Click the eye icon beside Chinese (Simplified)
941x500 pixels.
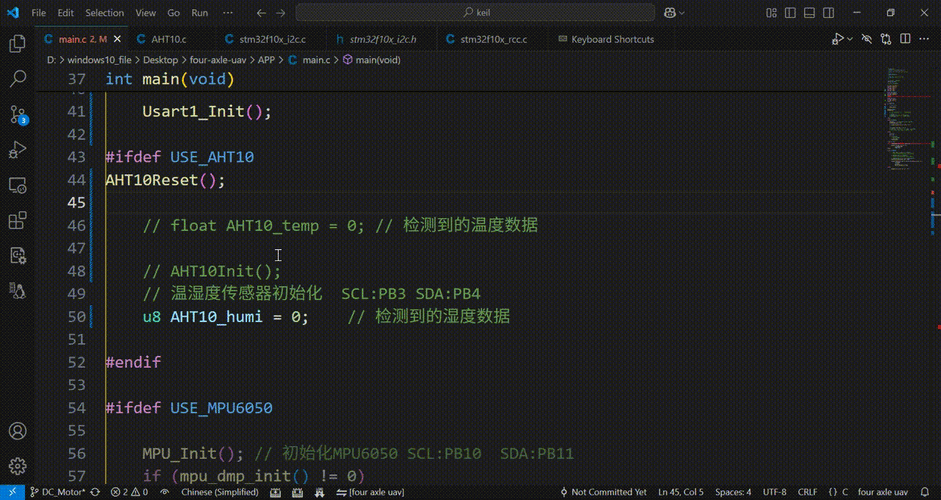(164, 492)
